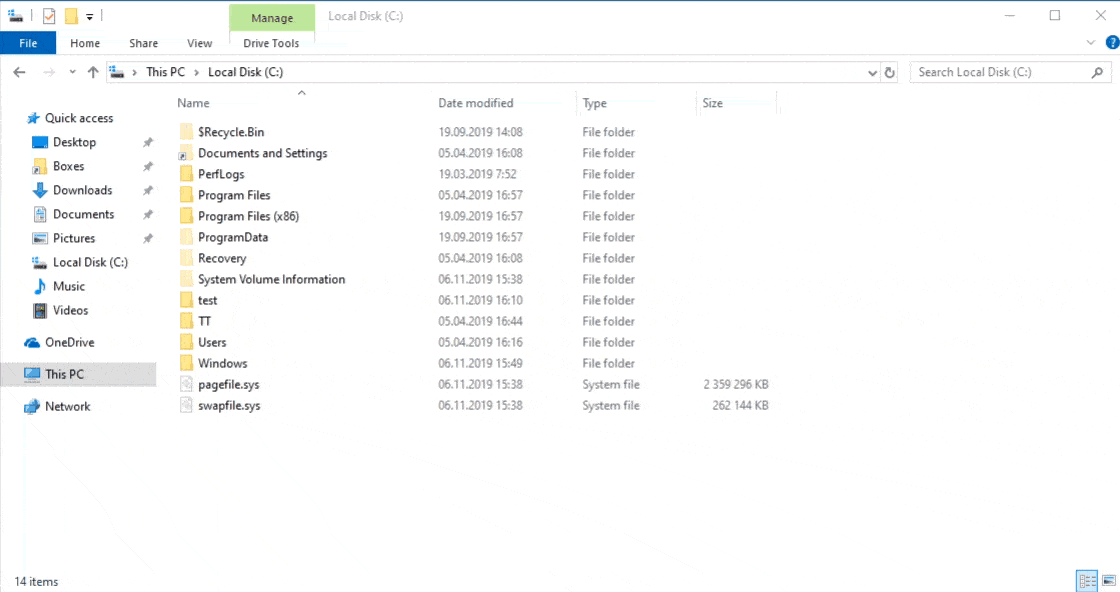
Task: Expand the ribbon with the chevron
Action: tap(1091, 43)
